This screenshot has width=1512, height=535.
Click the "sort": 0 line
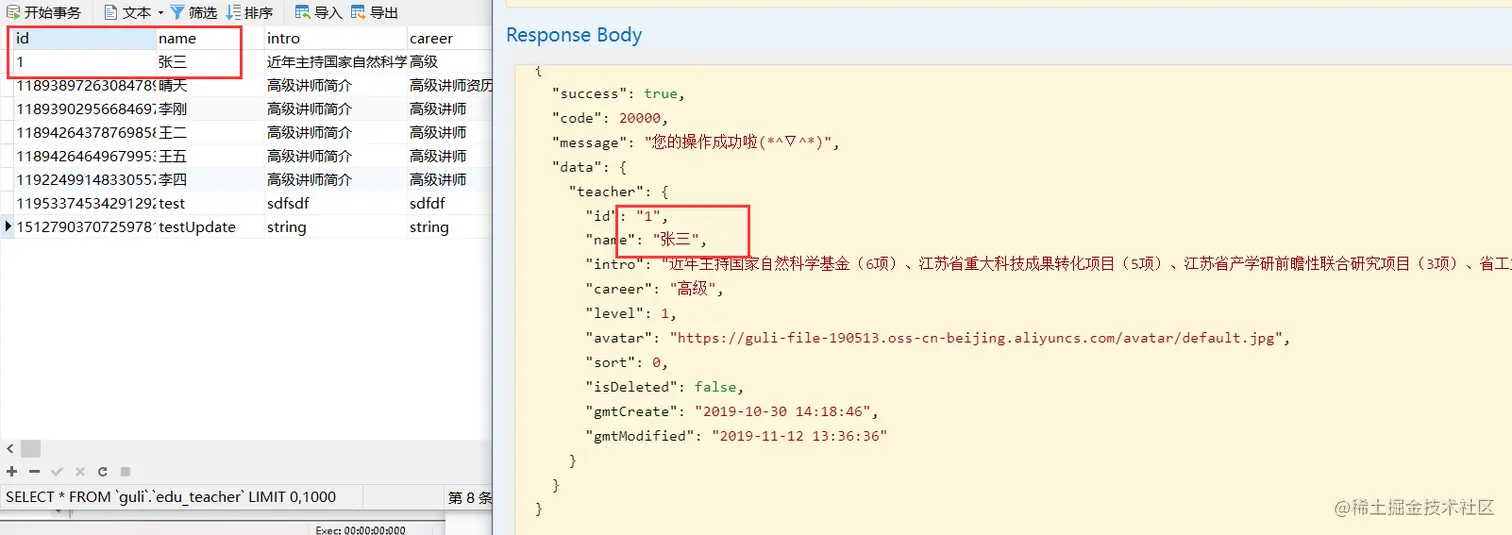click(626, 362)
